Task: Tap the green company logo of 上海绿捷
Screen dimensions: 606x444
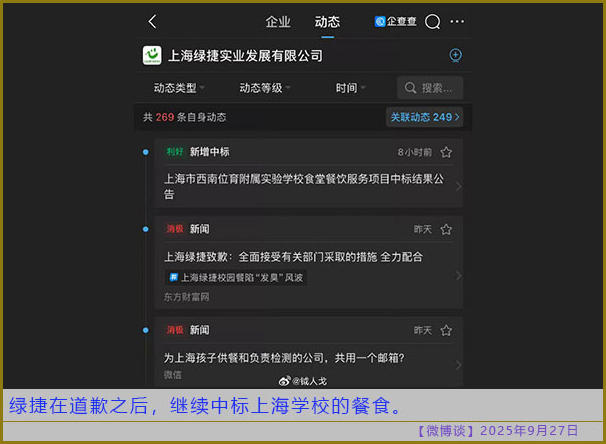Action: (x=152, y=56)
